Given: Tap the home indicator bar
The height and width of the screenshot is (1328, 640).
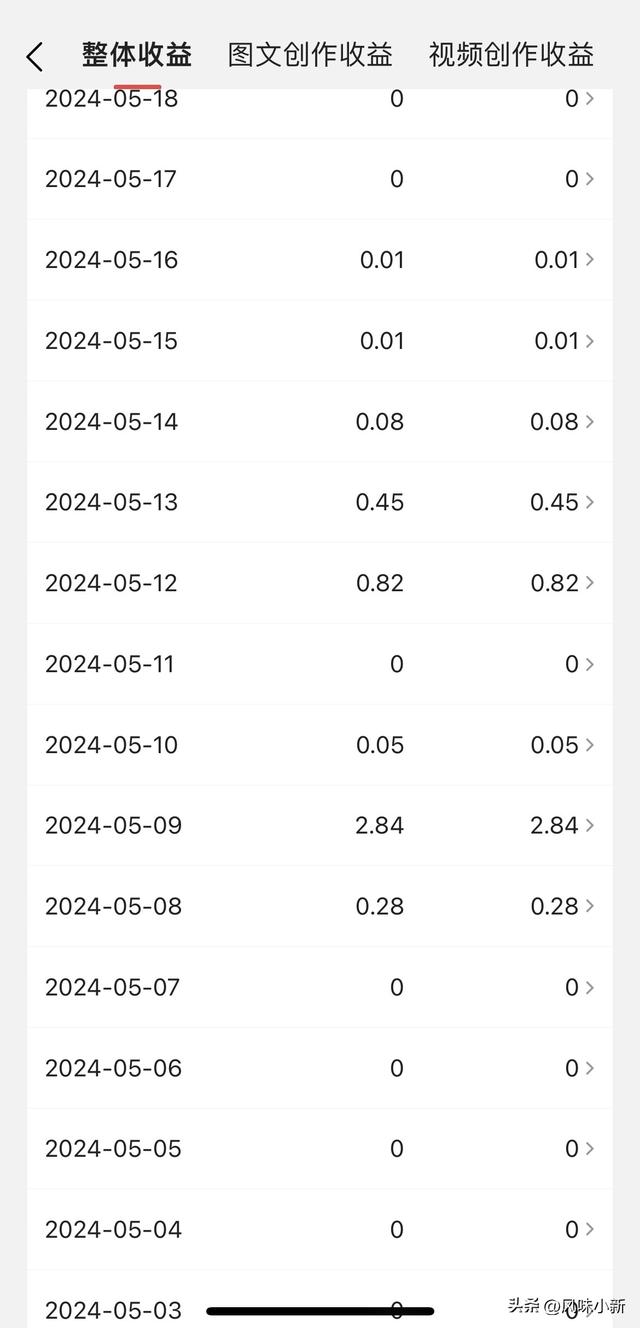Looking at the screenshot, I should (x=320, y=1310).
